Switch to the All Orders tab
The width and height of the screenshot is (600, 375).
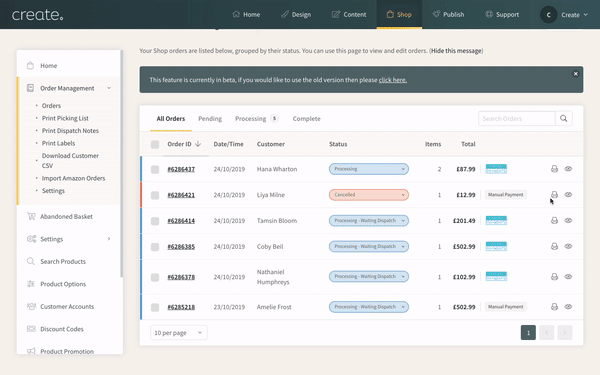(x=171, y=119)
